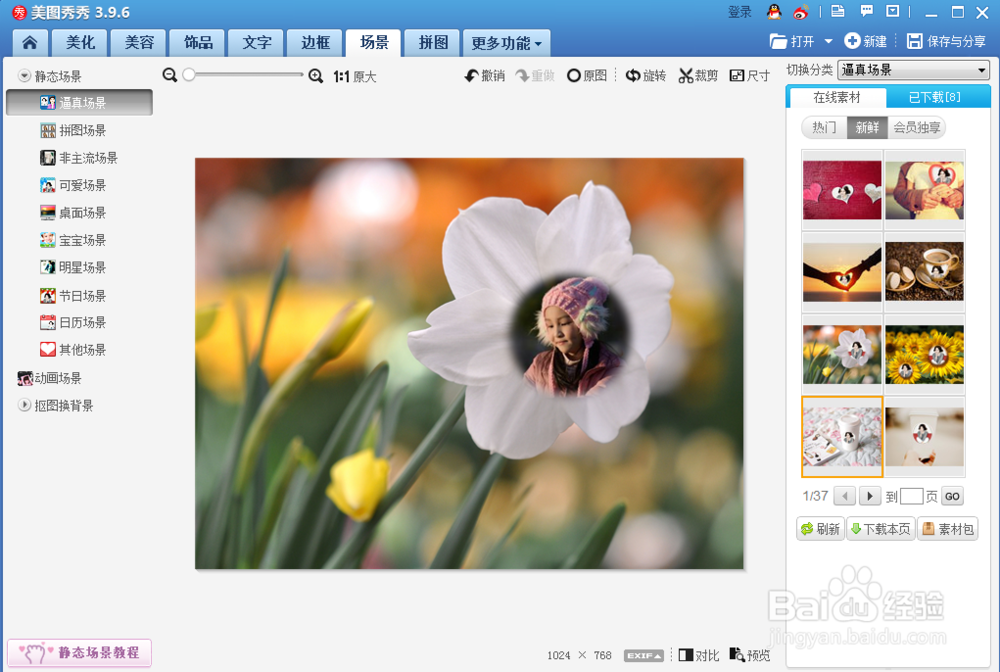Open the 素材包 button
1000x672 pixels.
[948, 529]
